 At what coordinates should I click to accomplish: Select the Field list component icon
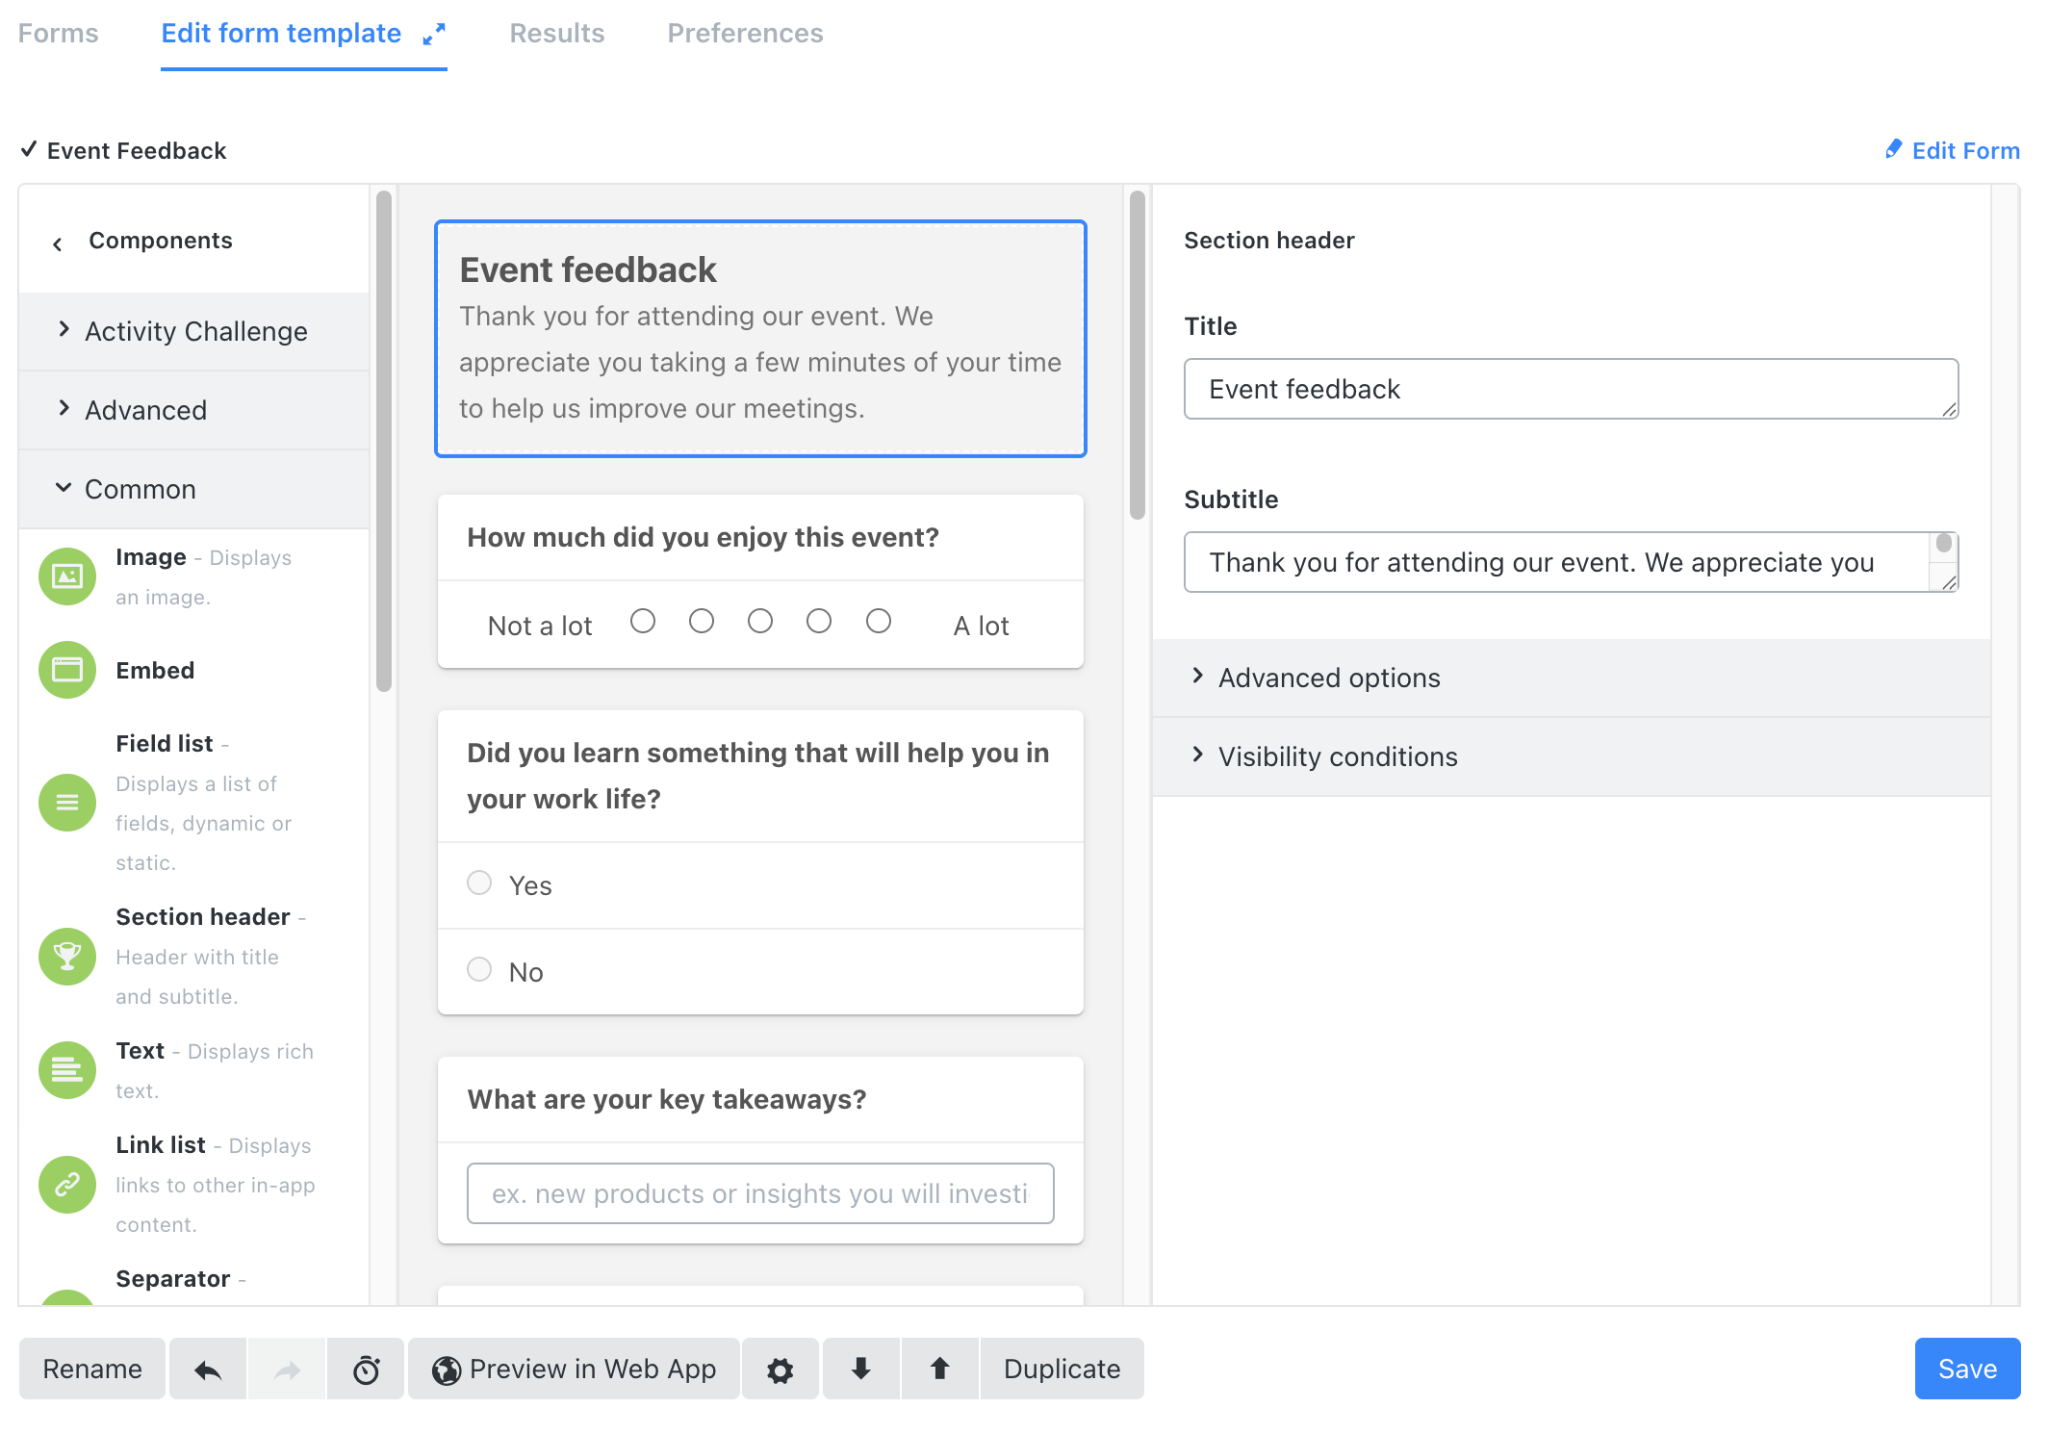[x=67, y=803]
